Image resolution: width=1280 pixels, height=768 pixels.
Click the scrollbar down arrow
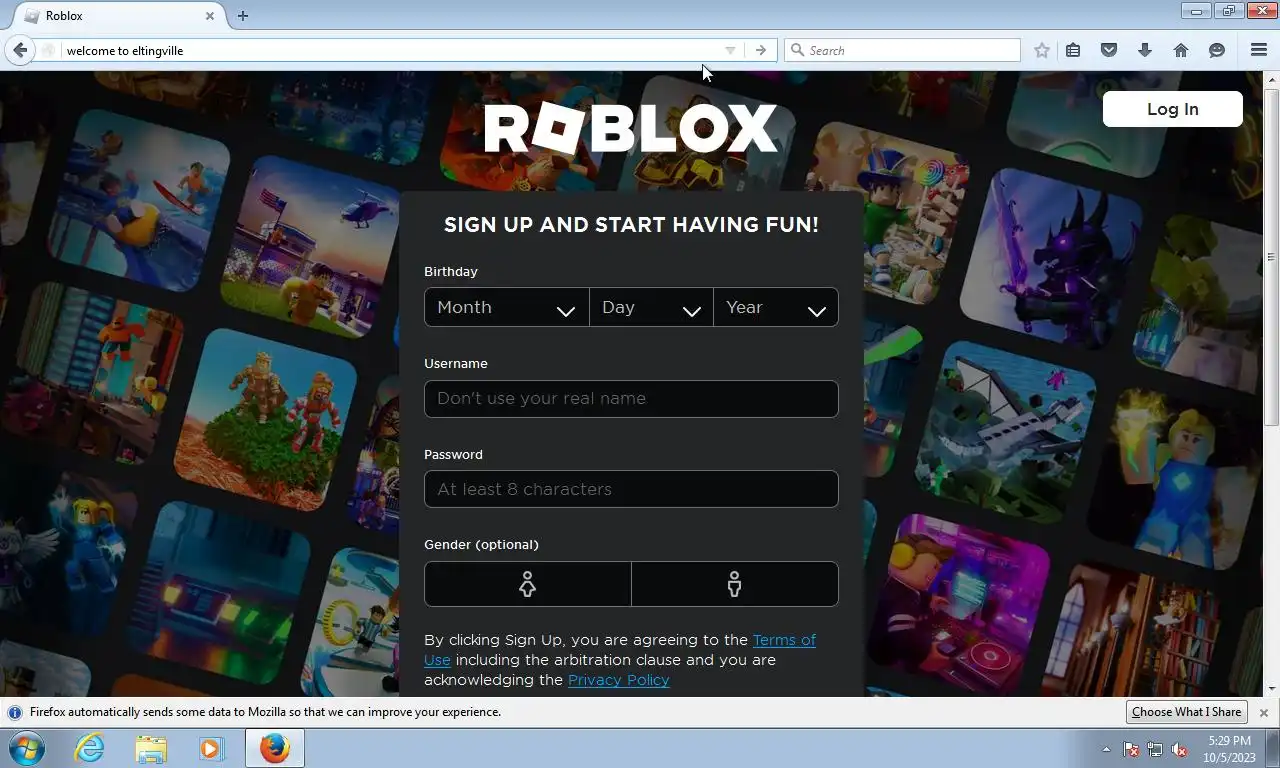point(1272,689)
